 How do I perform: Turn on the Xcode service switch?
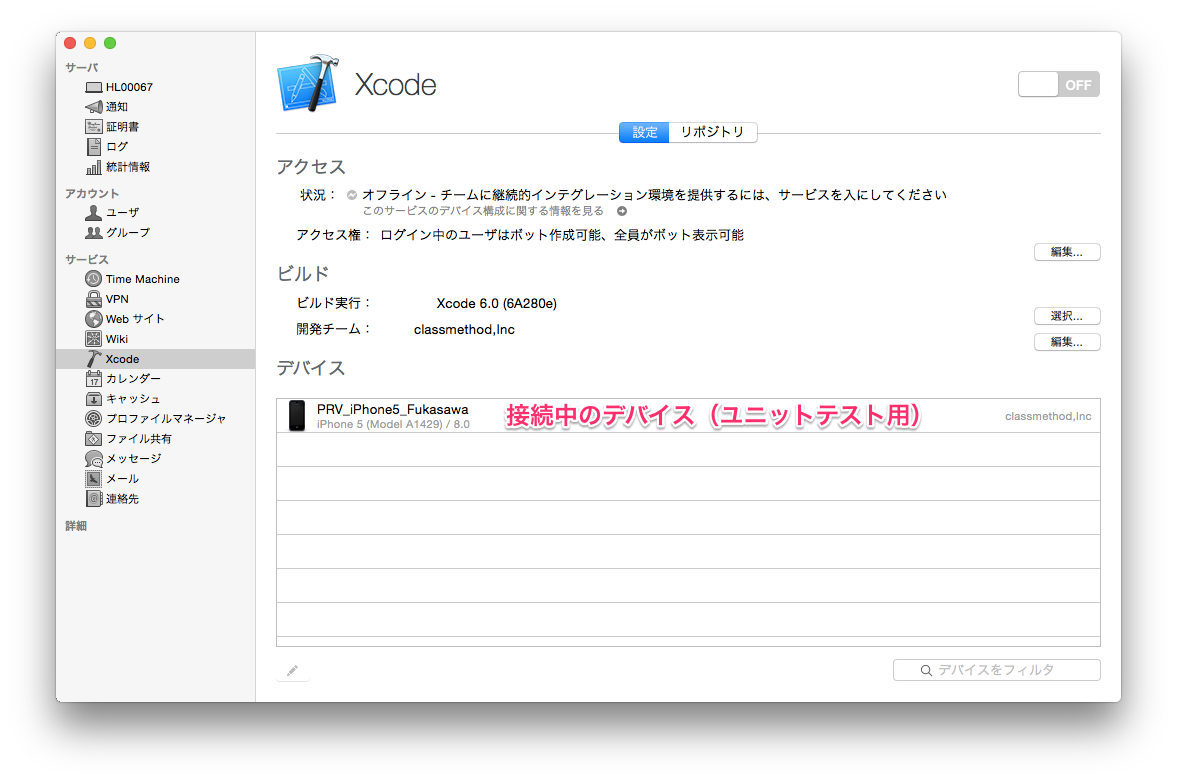tap(1058, 85)
